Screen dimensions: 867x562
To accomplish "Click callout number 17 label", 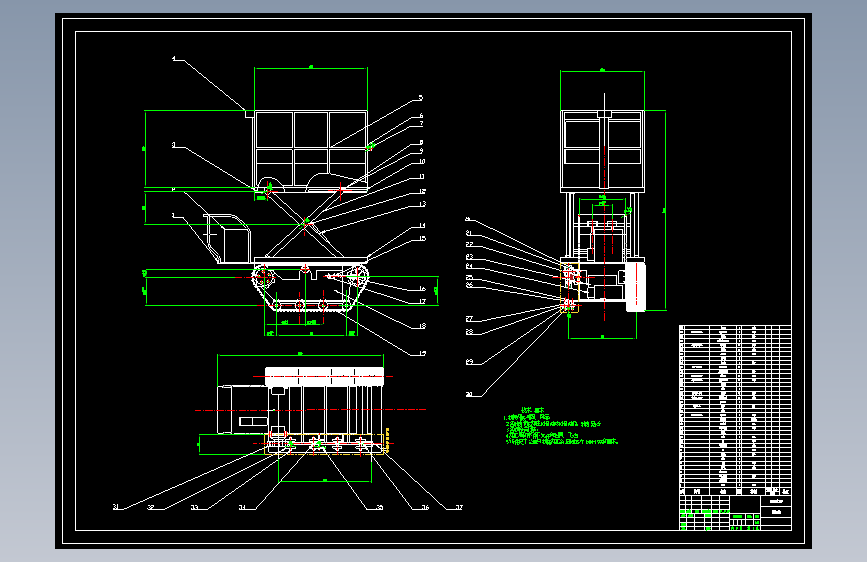I will 422,301.
